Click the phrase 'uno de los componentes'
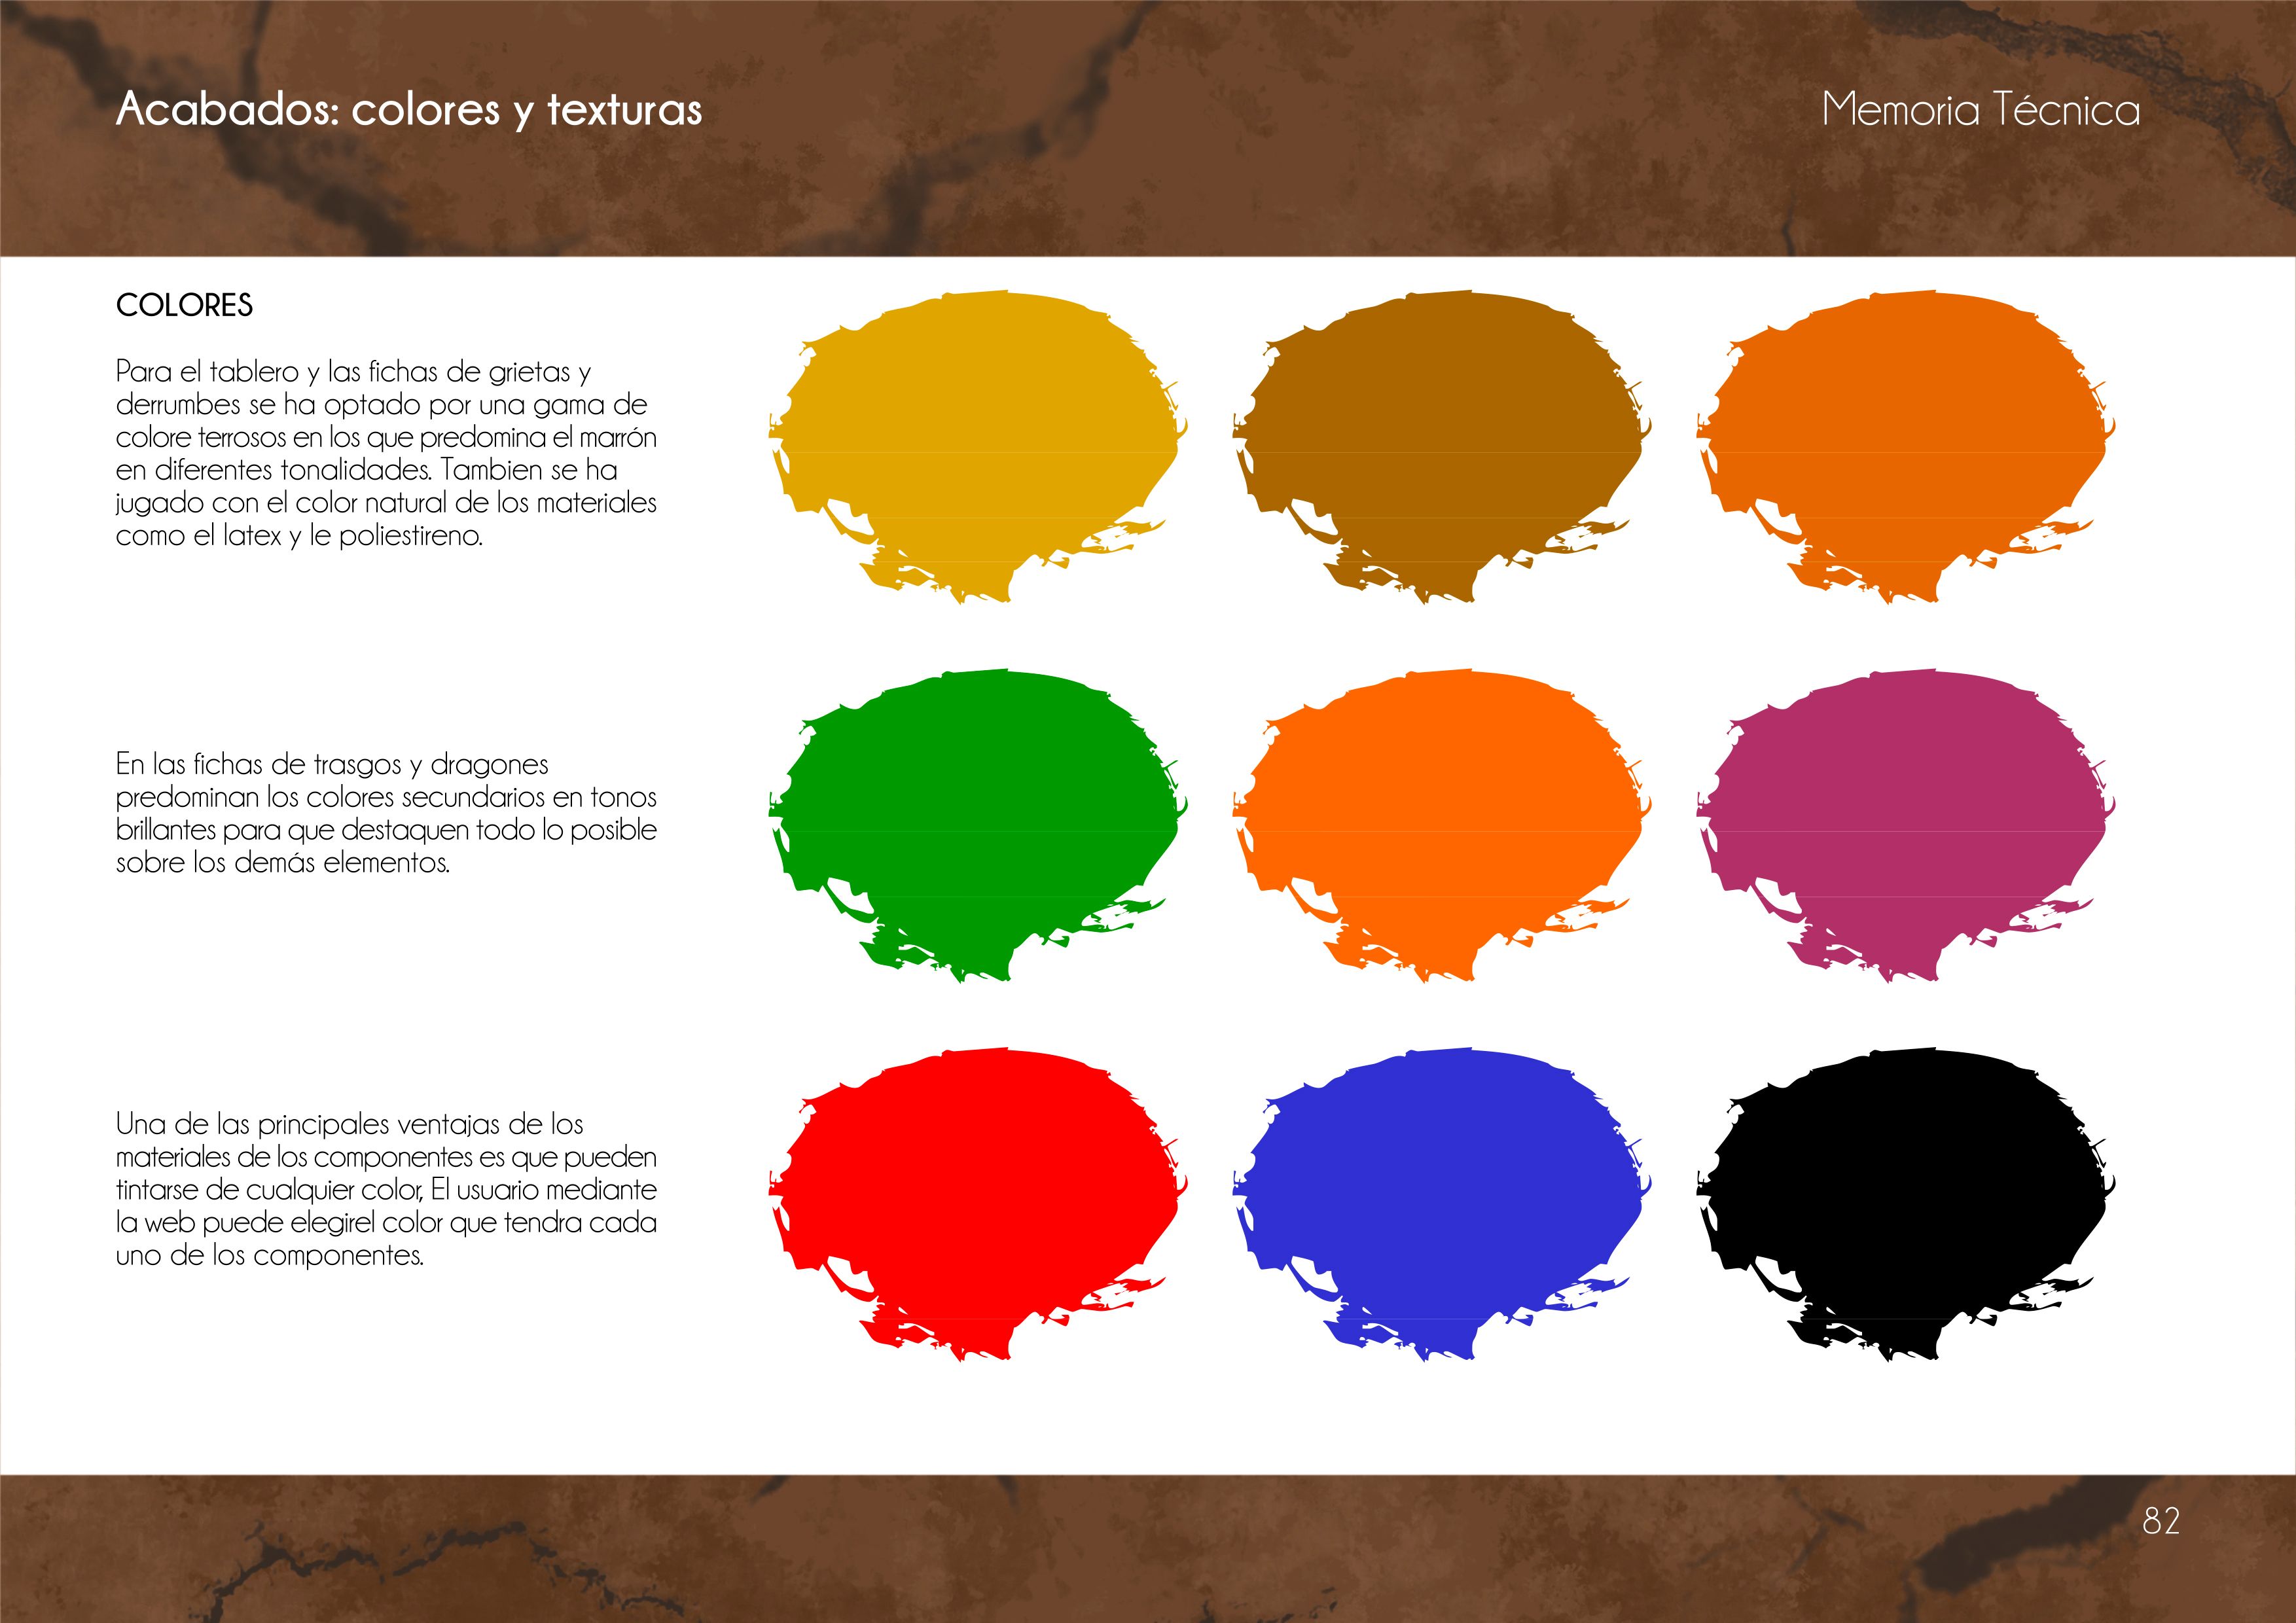 (270, 1256)
